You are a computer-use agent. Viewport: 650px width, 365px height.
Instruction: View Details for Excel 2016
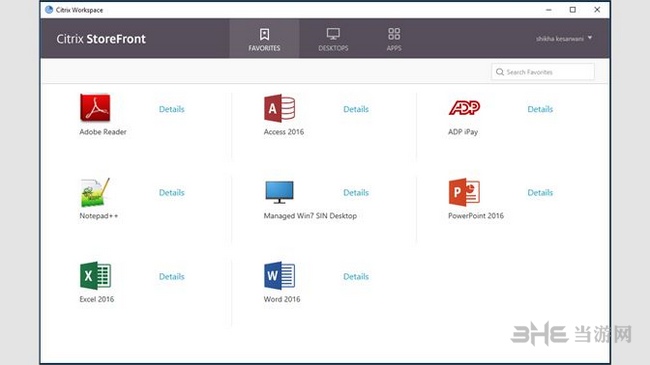[x=172, y=276]
